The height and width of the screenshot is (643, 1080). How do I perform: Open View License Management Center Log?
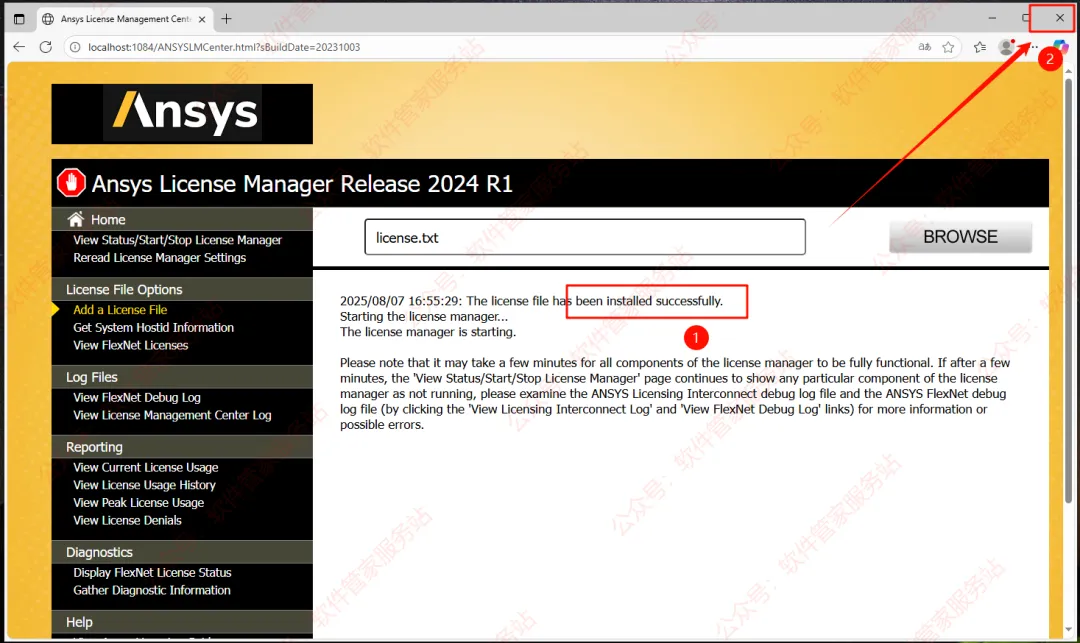point(172,415)
